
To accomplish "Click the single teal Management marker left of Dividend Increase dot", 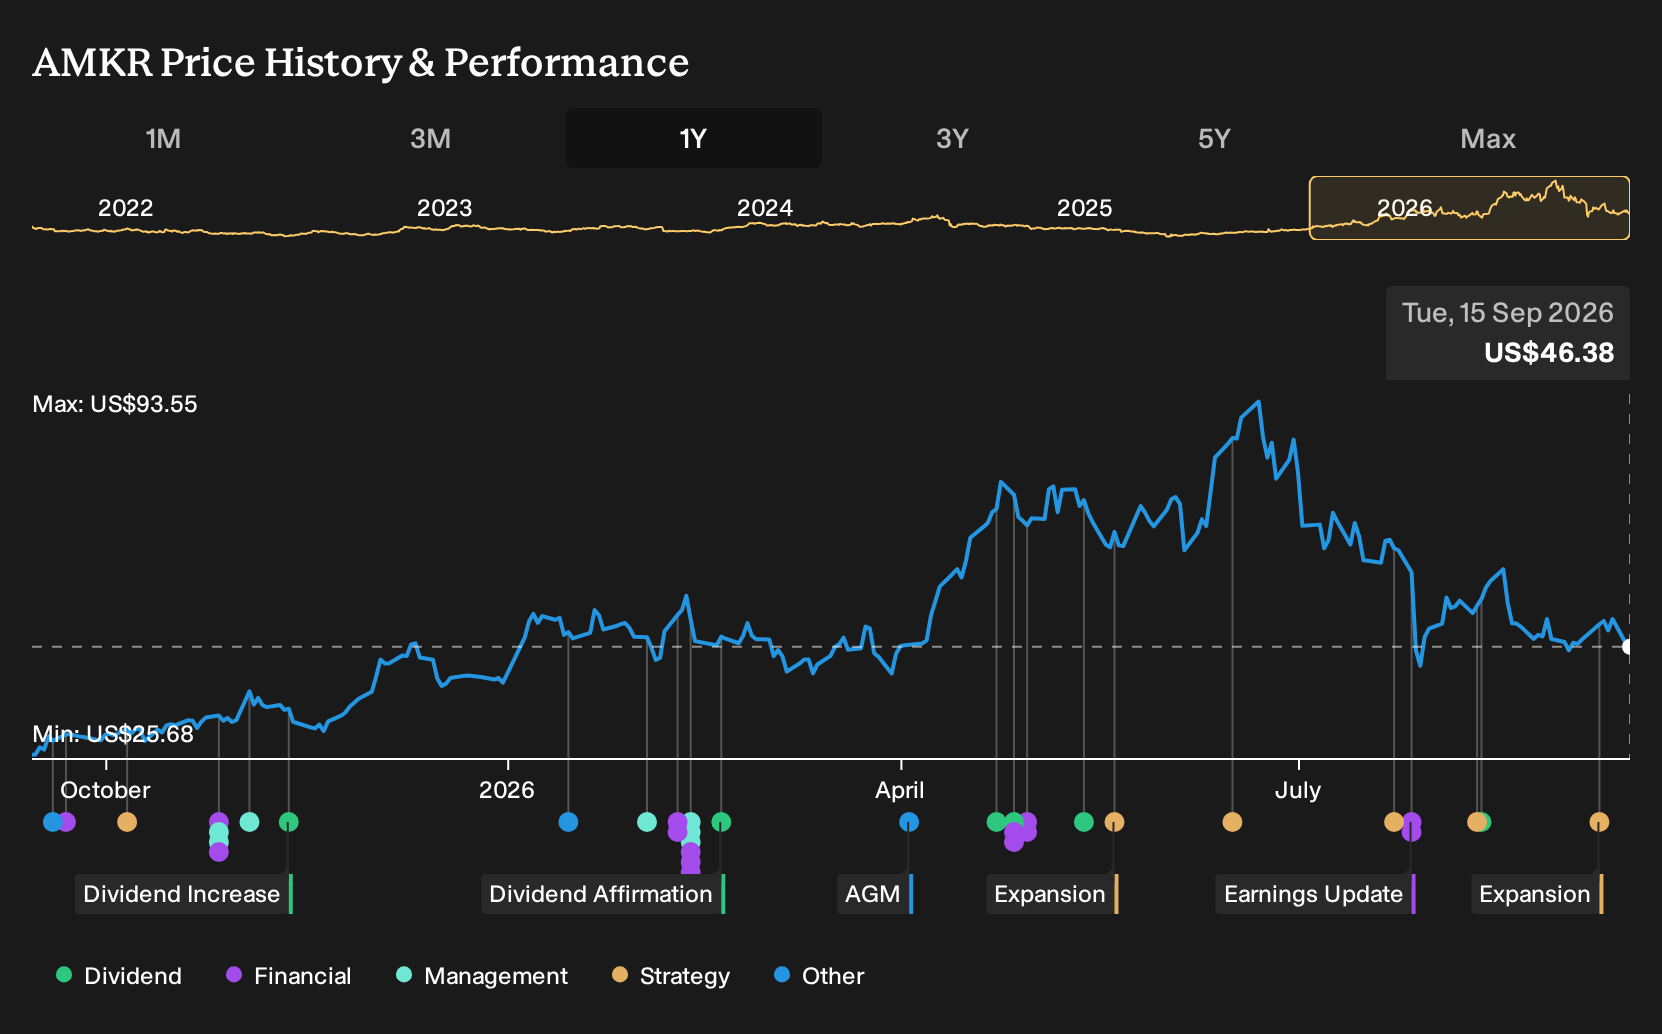I will [250, 822].
